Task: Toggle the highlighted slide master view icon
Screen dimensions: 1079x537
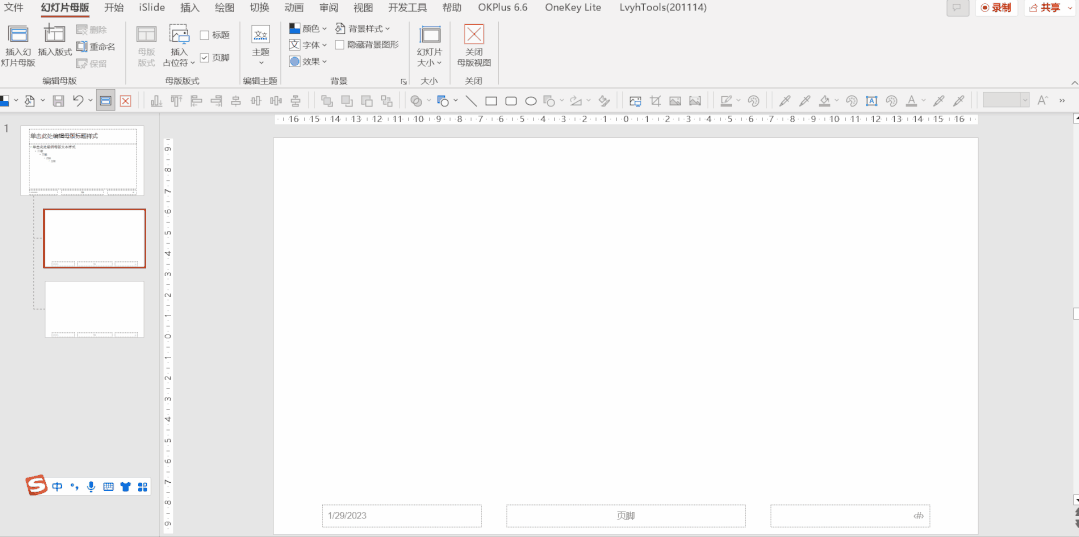Action: [105, 101]
